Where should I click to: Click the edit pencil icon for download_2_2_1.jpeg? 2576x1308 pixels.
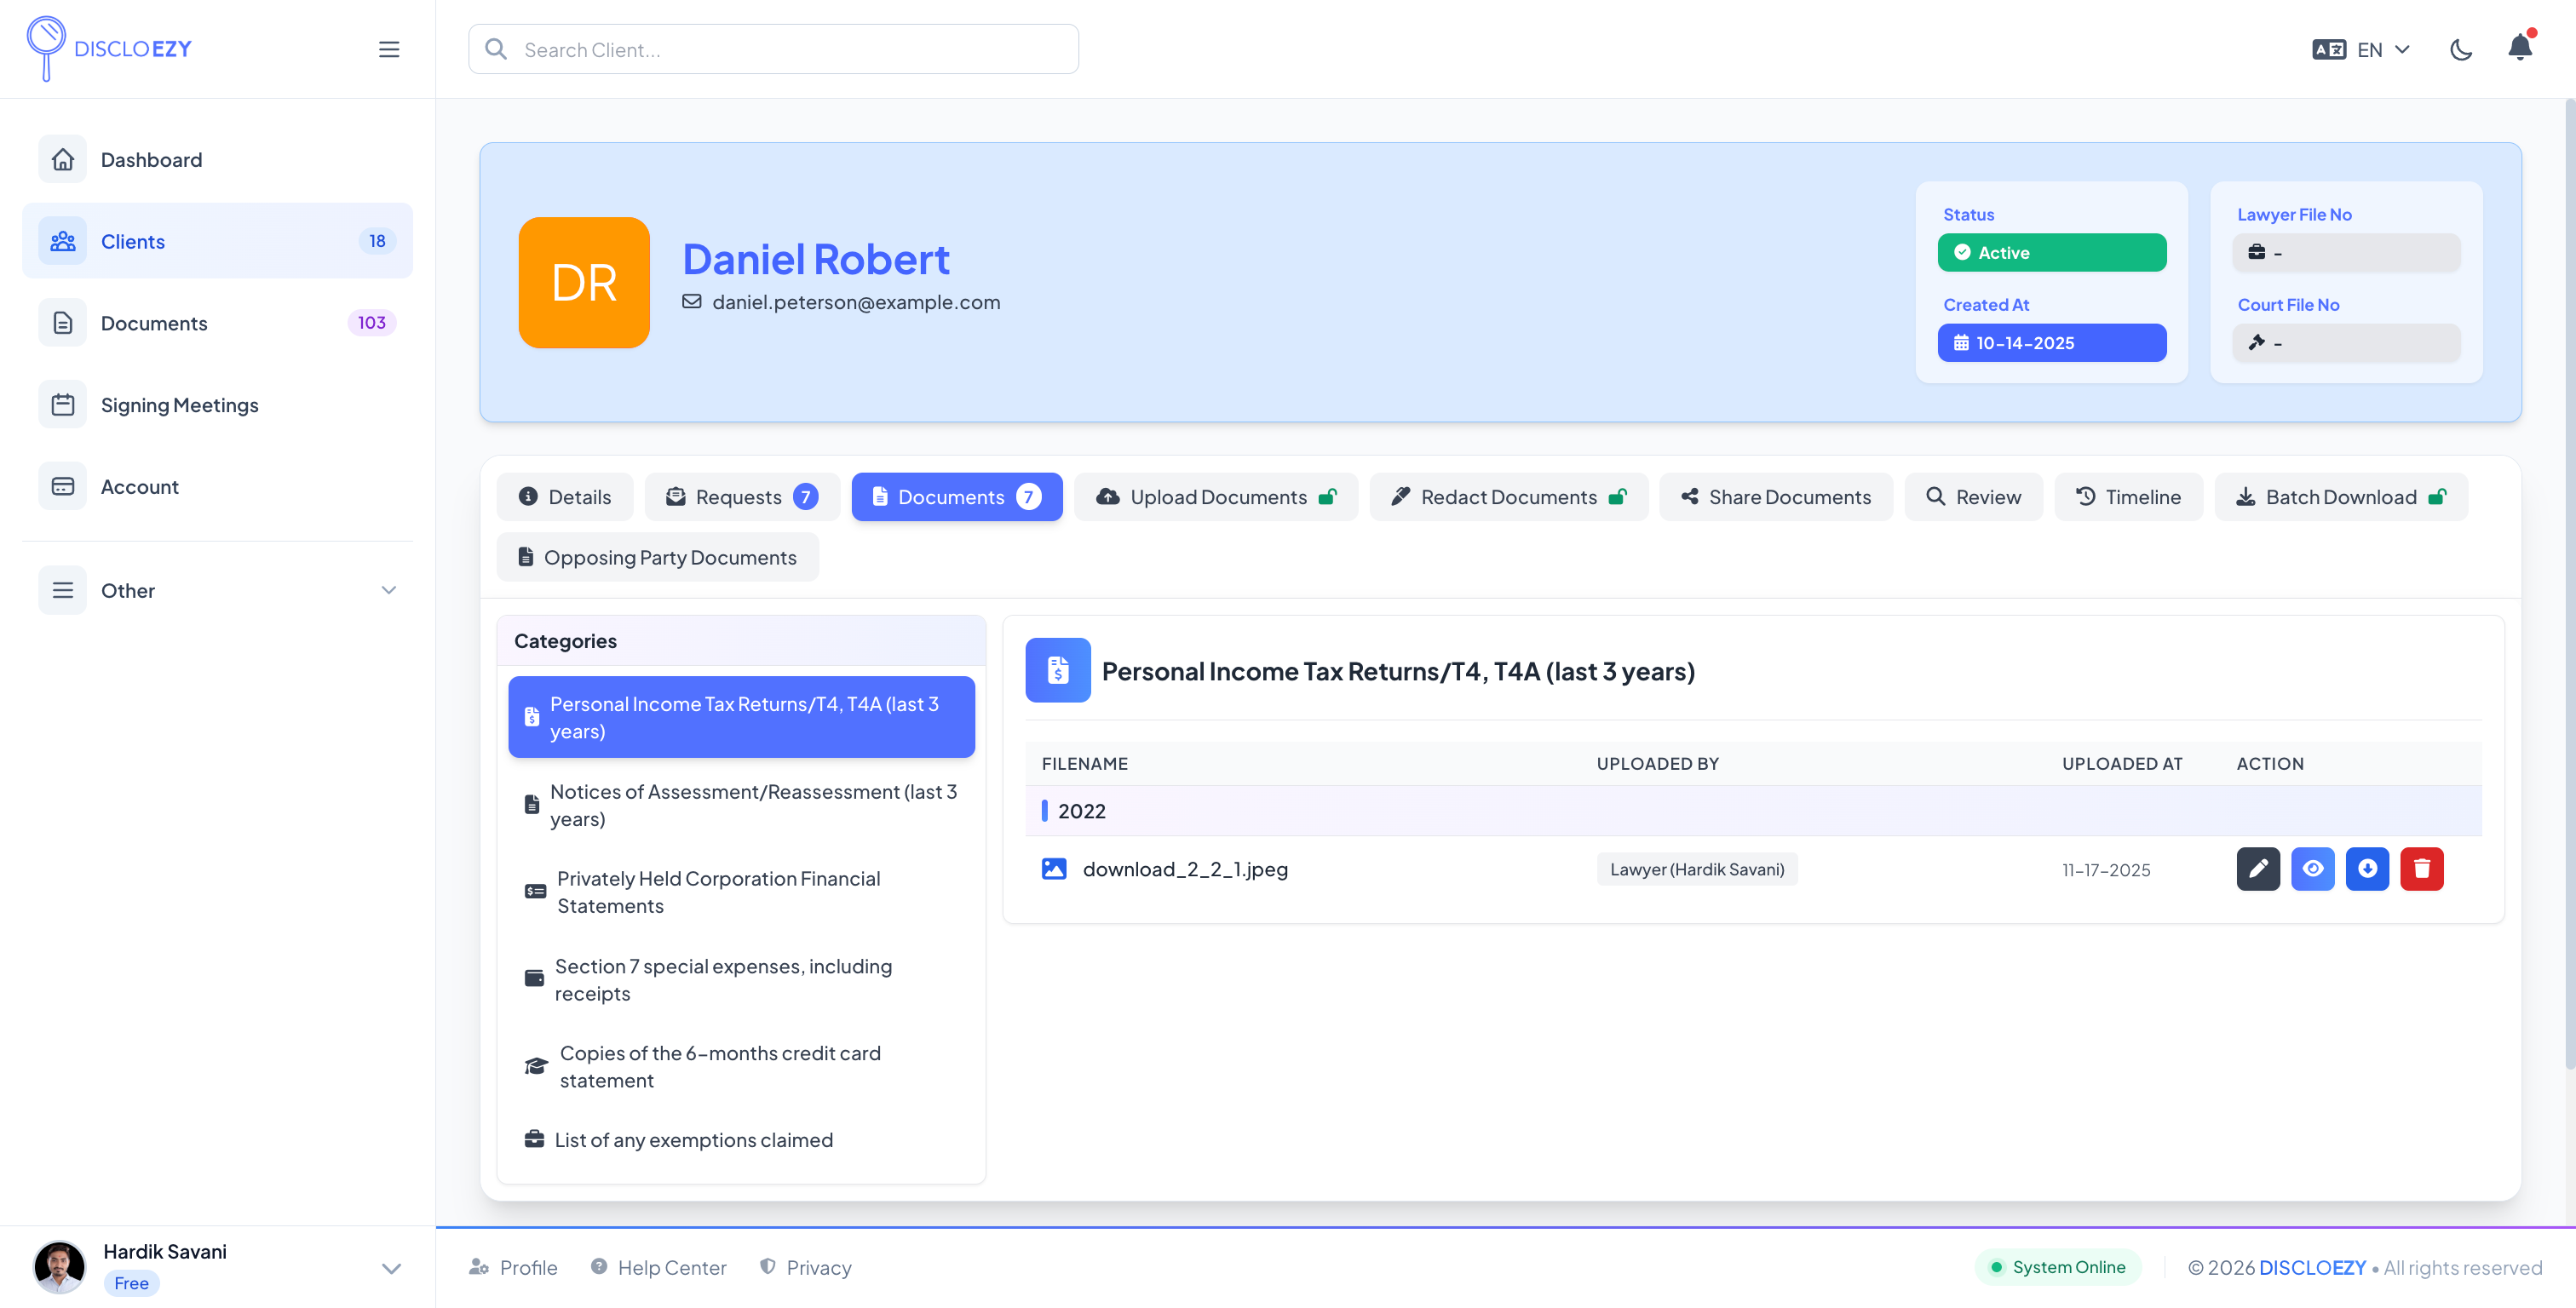(x=2258, y=869)
